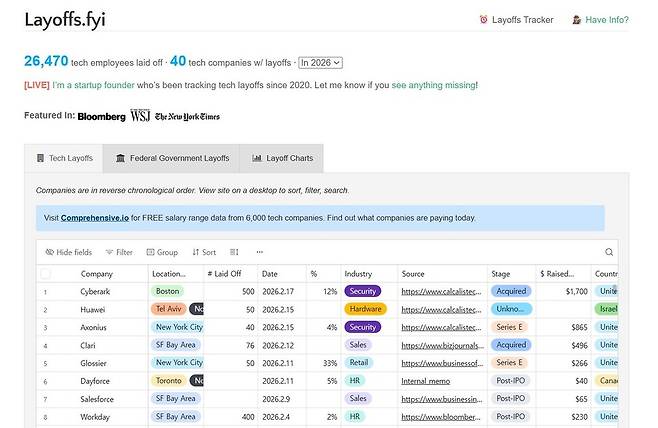The width and height of the screenshot is (658, 428).
Task: Click the Retail industry tag for Glossier
Action: click(x=359, y=363)
